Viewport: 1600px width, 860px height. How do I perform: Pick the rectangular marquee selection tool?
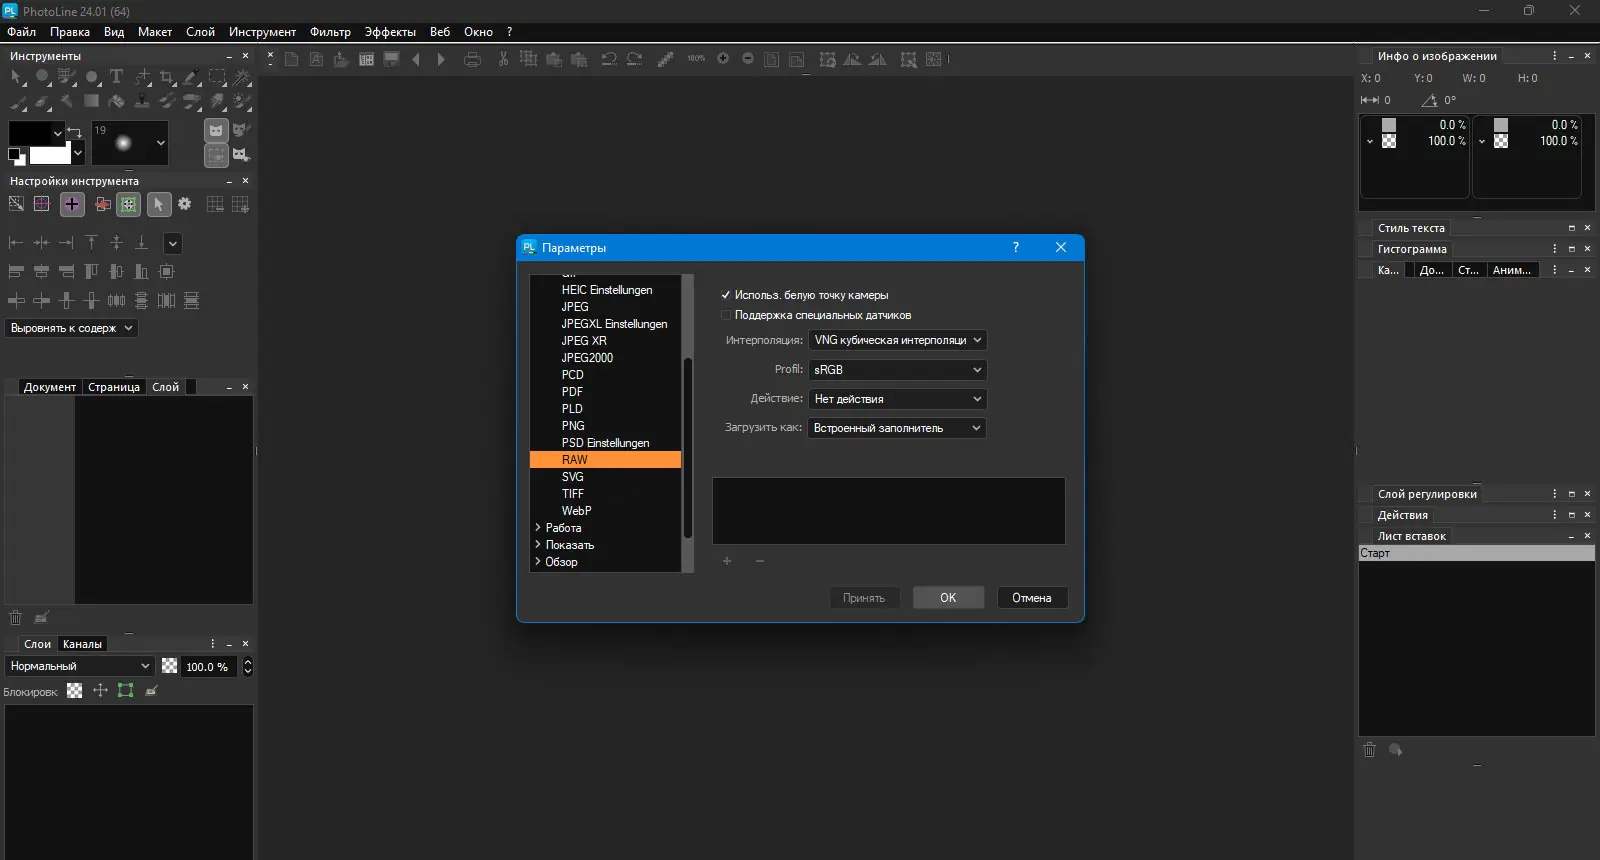[x=217, y=77]
